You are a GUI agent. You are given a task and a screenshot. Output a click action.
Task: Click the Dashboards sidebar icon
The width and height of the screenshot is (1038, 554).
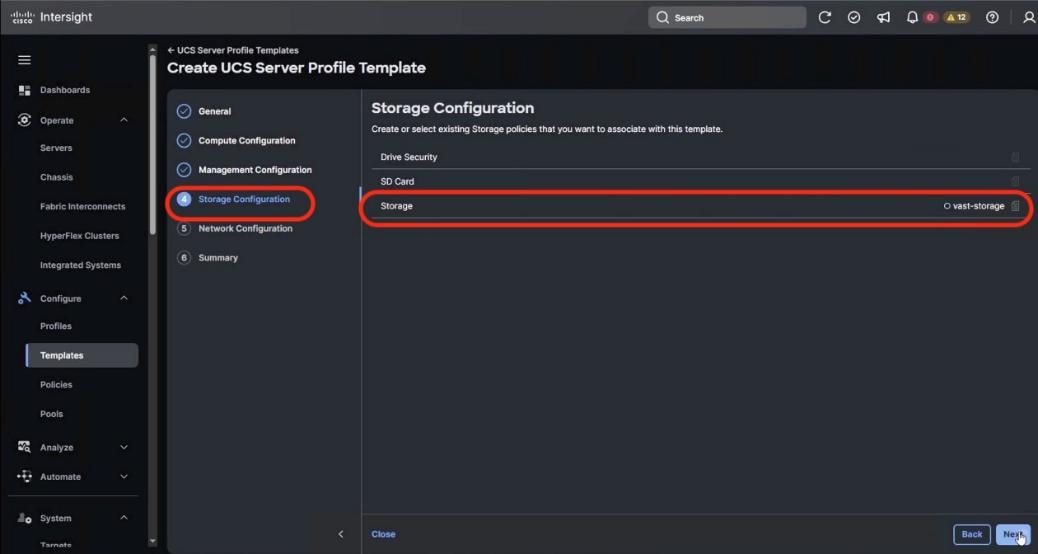[x=24, y=90]
